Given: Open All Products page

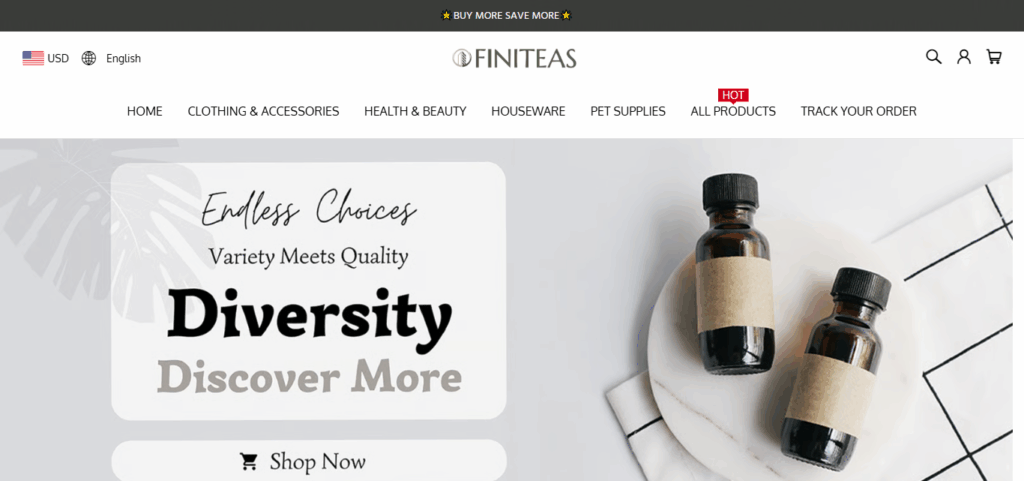Looking at the screenshot, I should point(733,112).
